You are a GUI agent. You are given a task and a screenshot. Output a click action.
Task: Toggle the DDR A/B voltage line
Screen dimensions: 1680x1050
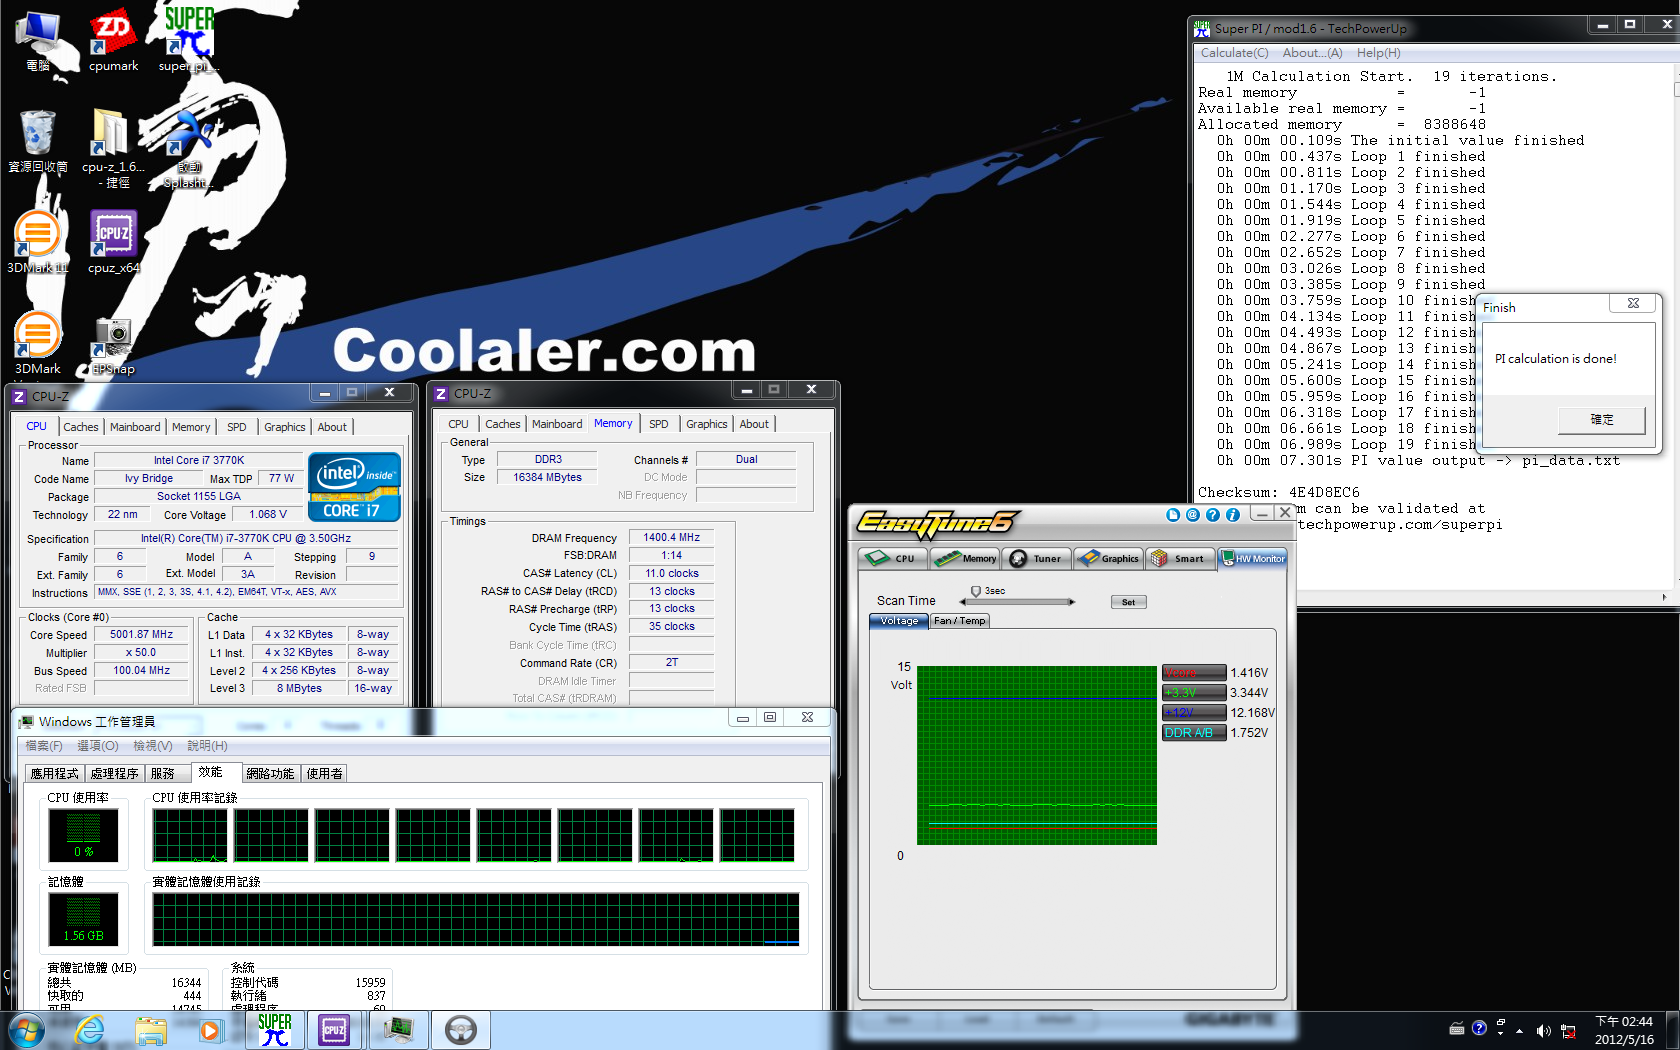click(1193, 733)
